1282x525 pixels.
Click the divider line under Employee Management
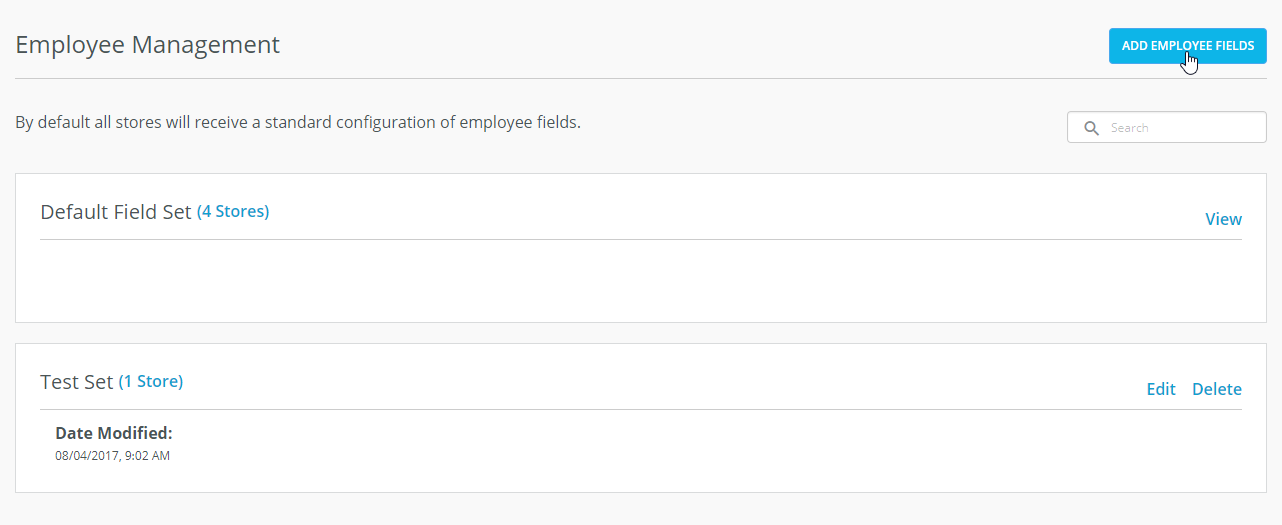(640, 78)
